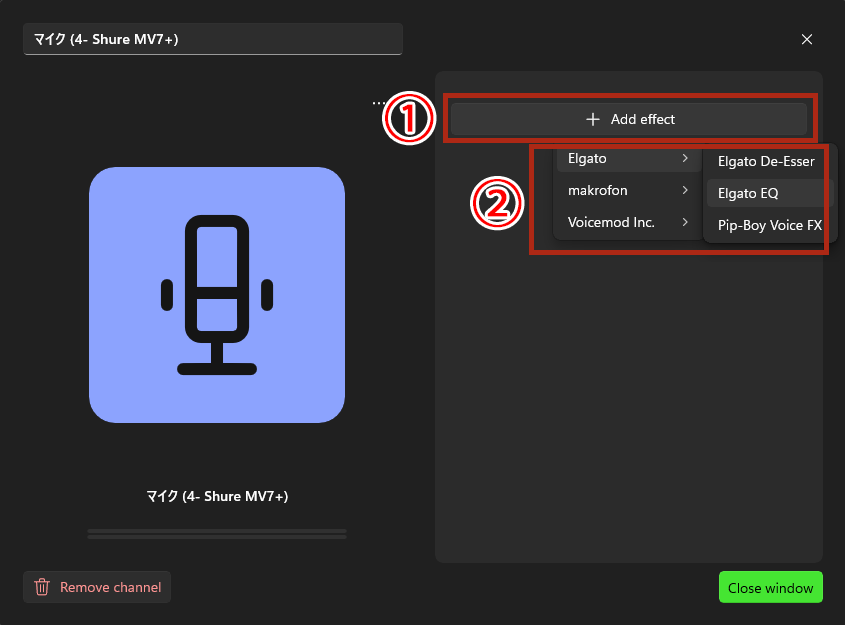
Task: Click the Remove channel button
Action: (x=97, y=587)
